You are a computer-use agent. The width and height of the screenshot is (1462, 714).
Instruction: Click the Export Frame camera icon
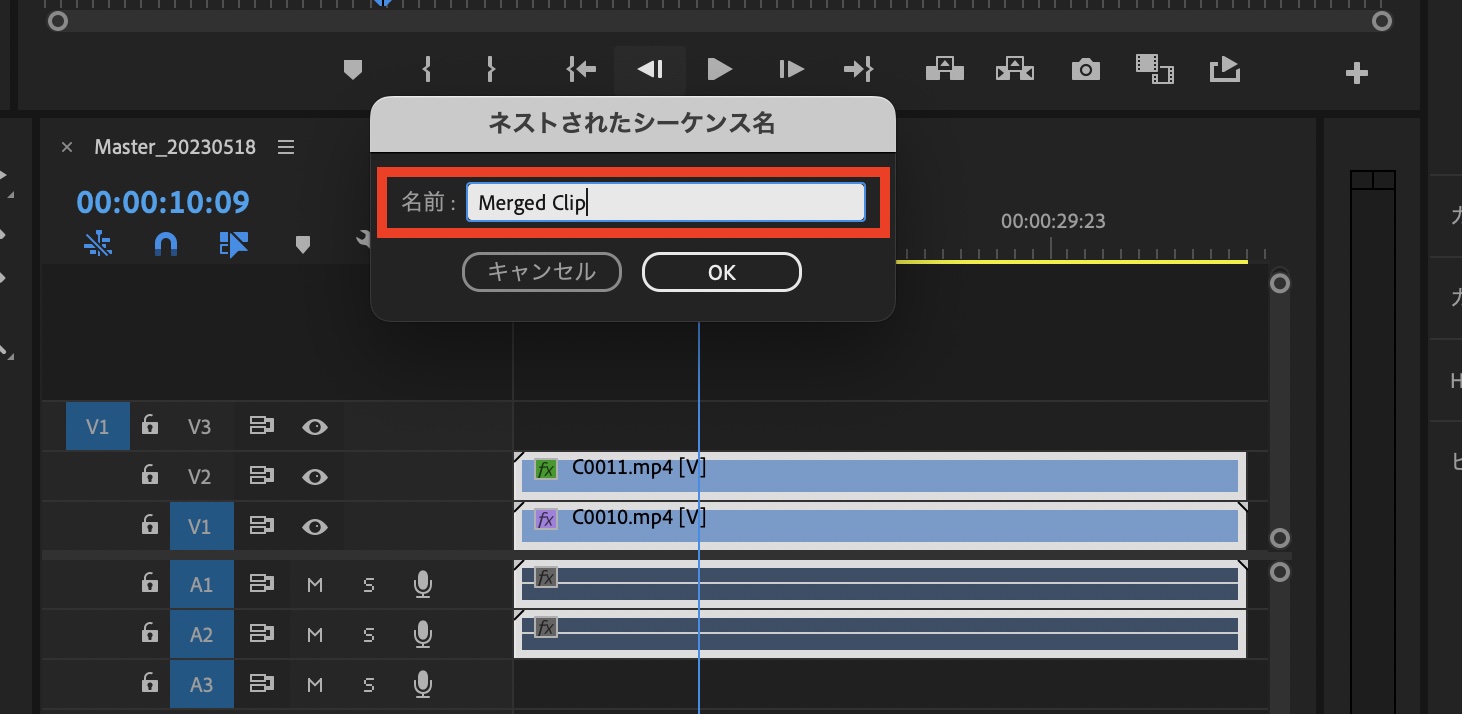pyautogui.click(x=1085, y=69)
